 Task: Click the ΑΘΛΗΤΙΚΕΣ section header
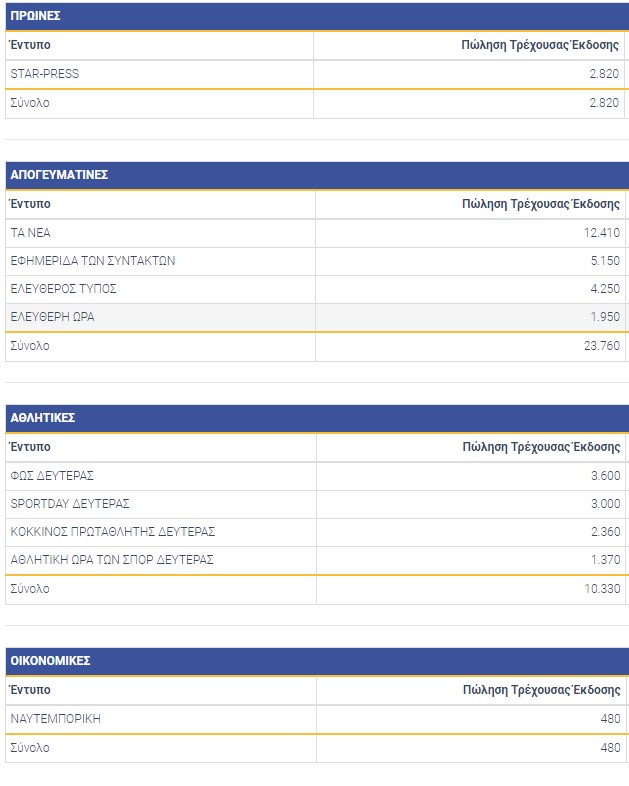click(x=43, y=418)
